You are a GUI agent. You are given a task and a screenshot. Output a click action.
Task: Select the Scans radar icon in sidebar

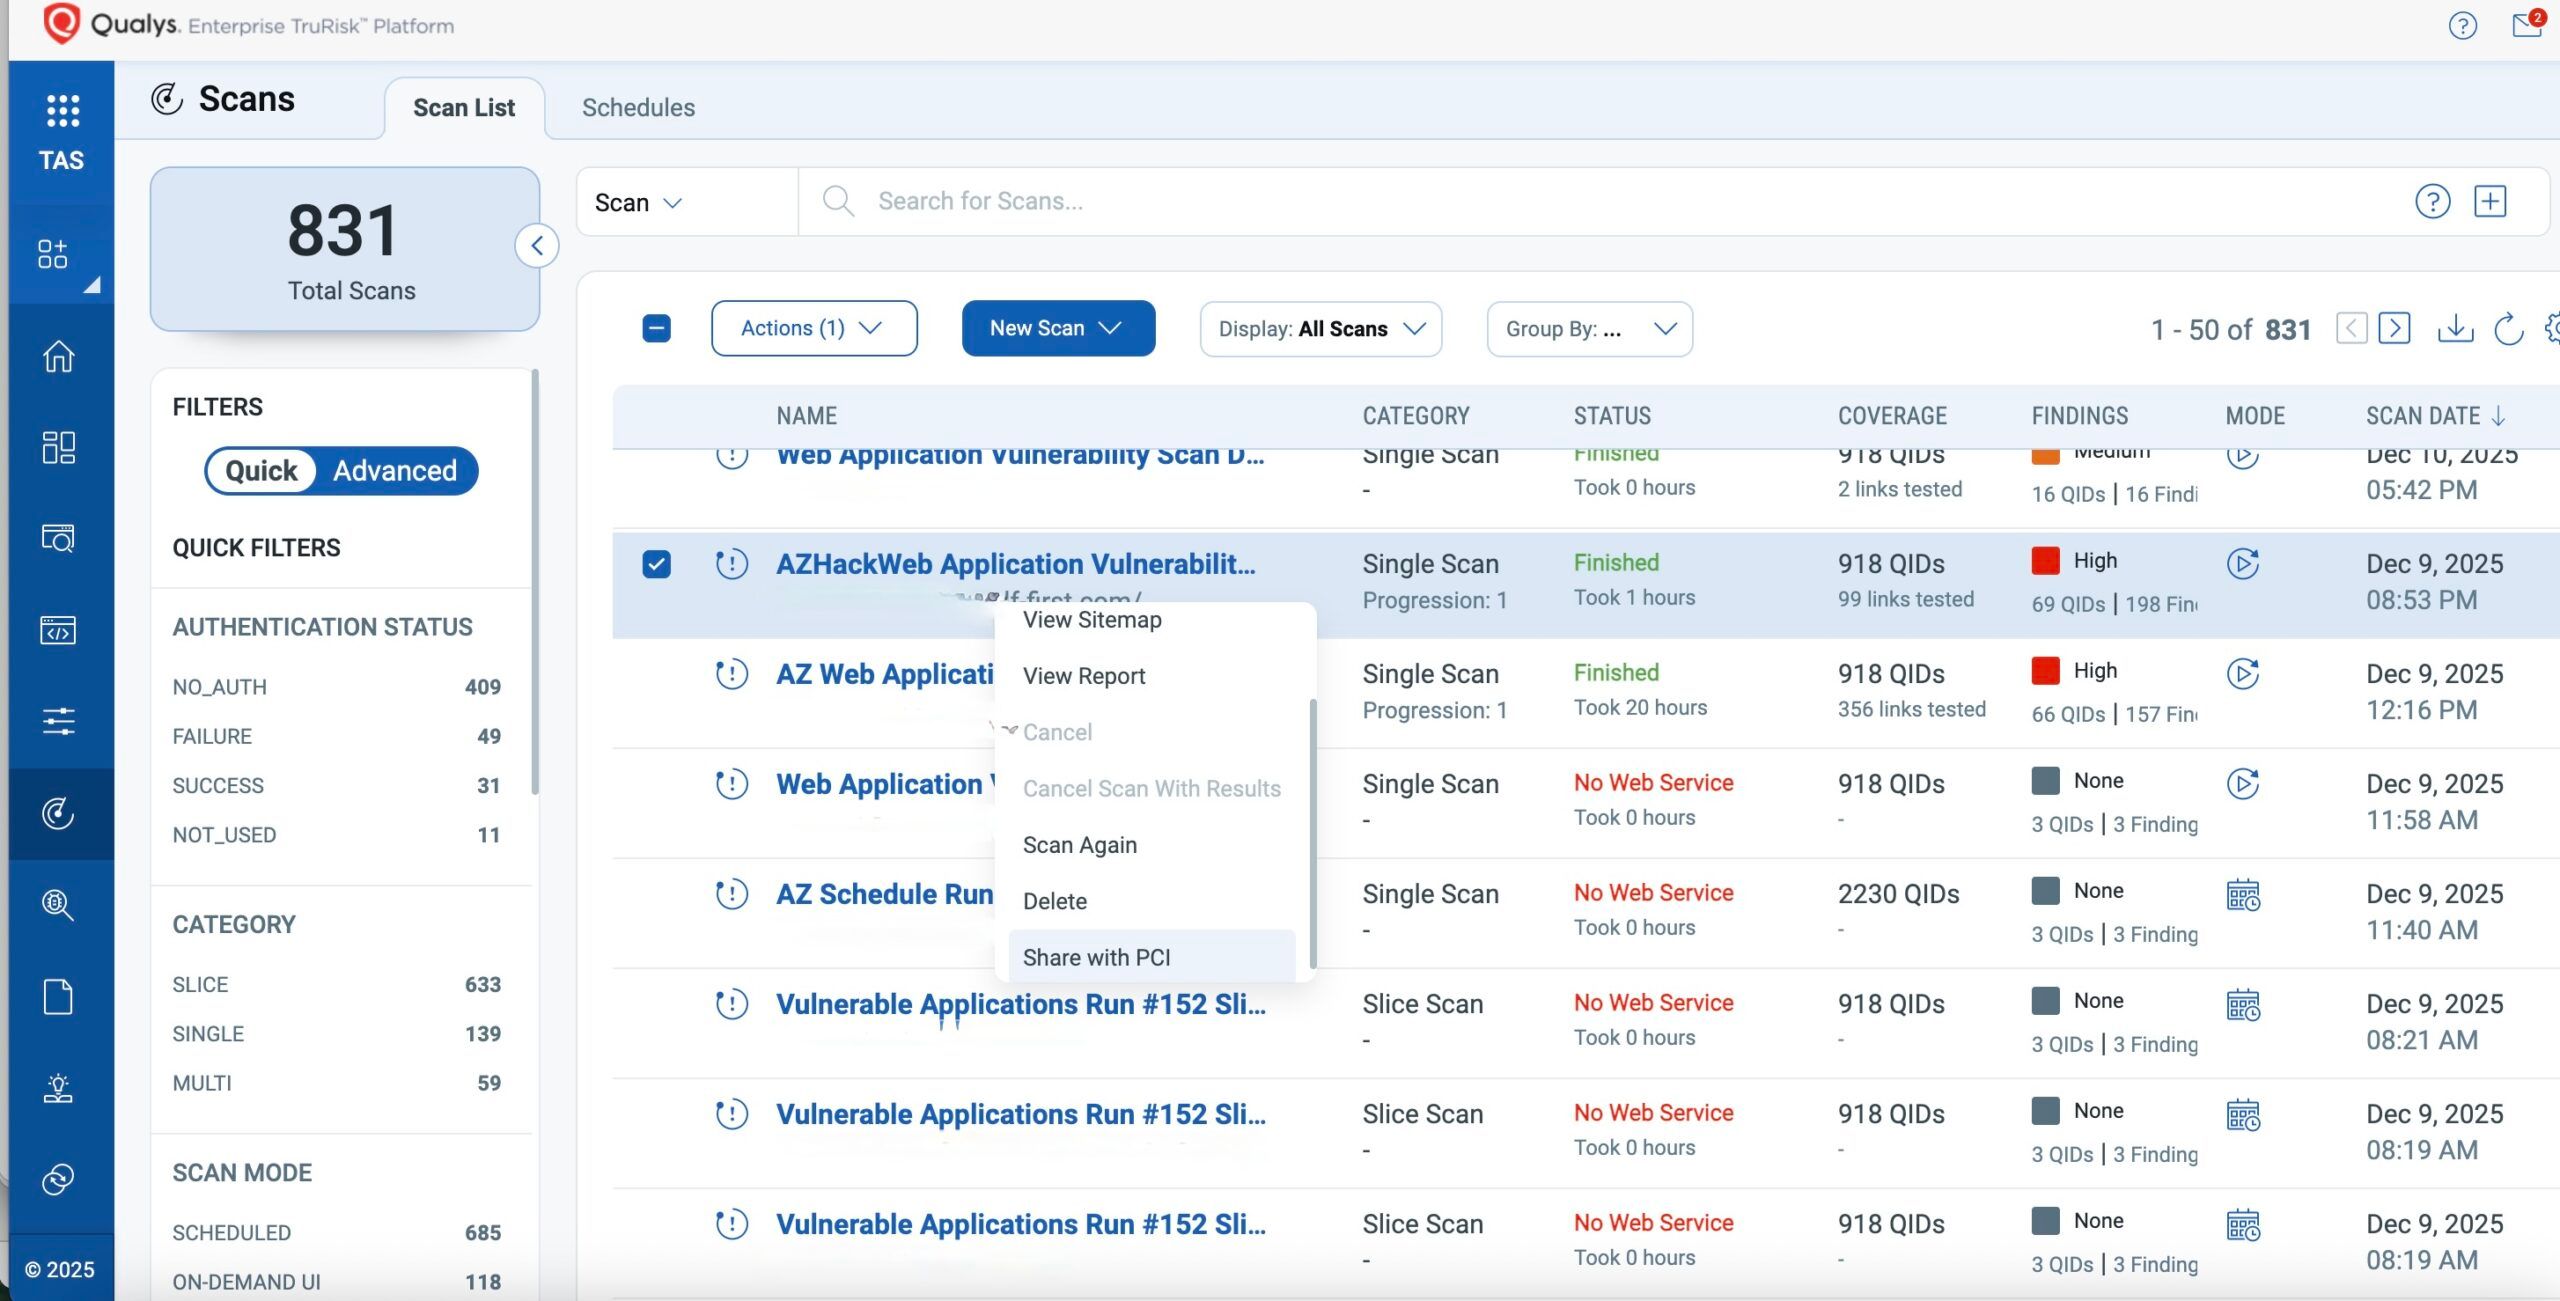[58, 813]
